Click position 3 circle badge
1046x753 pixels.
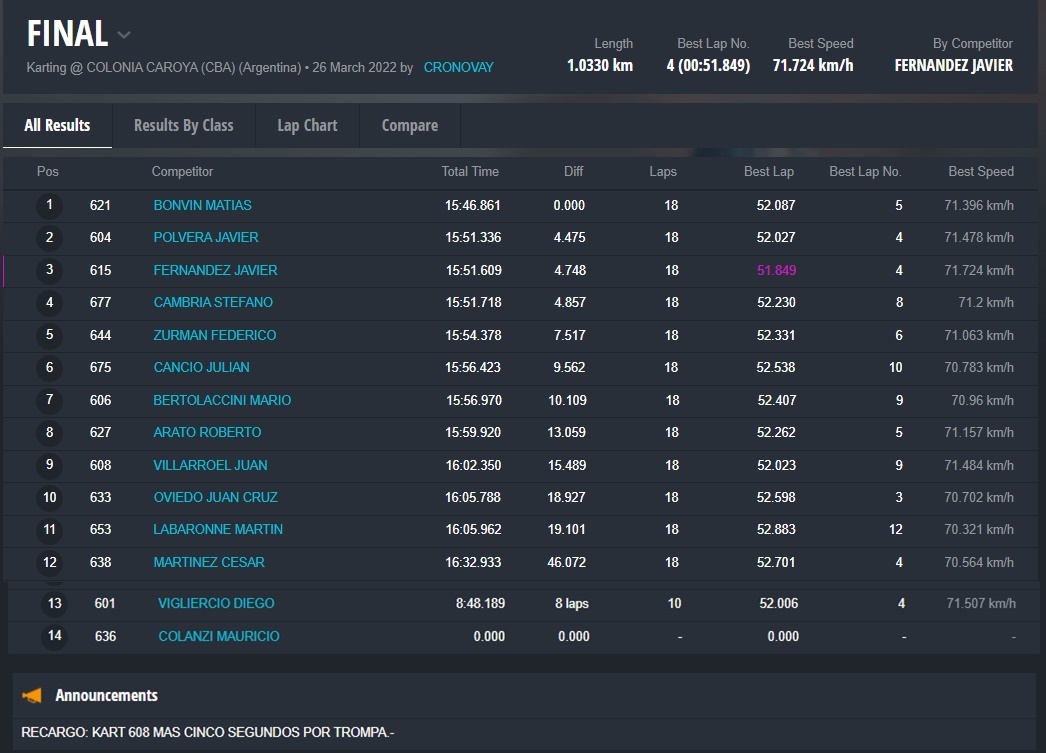[49, 270]
